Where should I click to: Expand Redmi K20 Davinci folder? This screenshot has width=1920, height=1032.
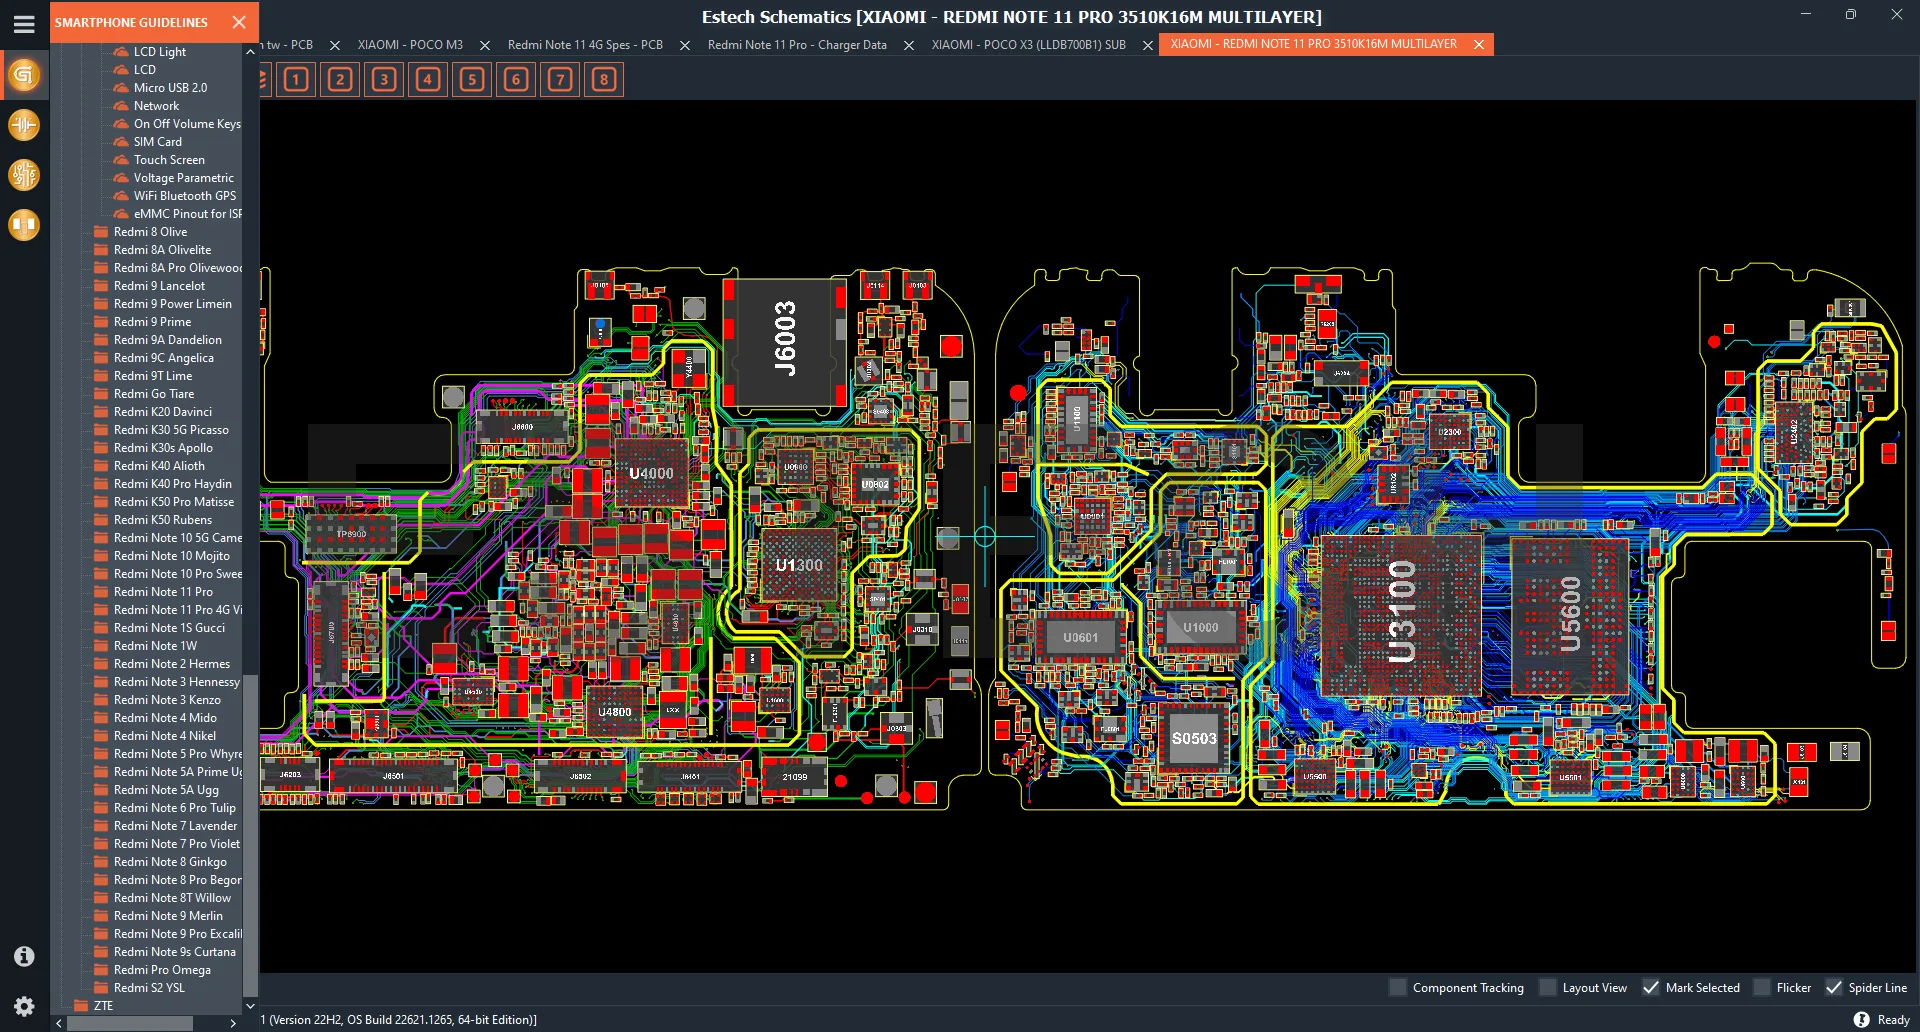[x=162, y=412]
